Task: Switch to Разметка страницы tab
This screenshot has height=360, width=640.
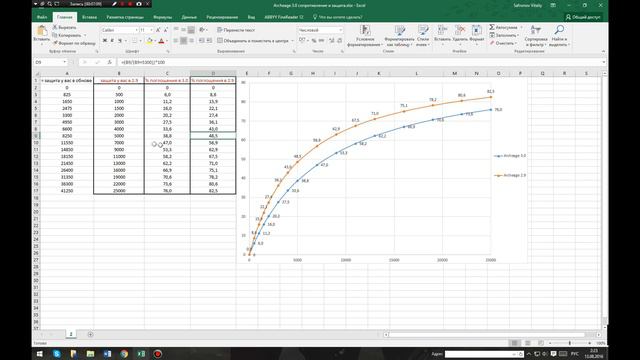Action: pos(125,17)
